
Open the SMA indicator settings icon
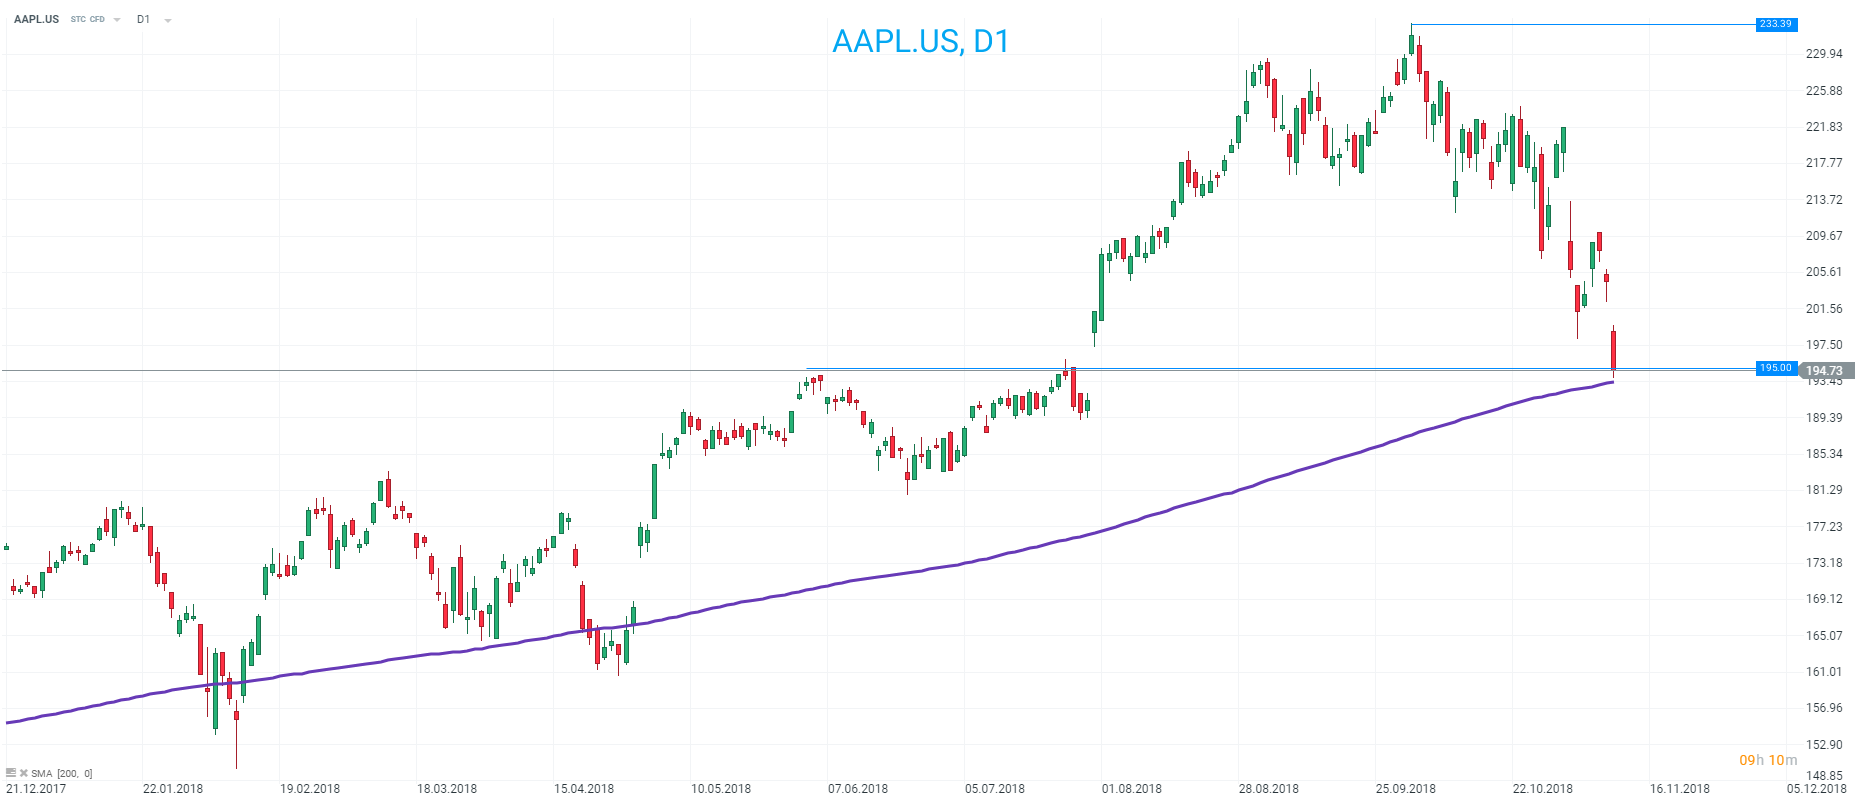tap(11, 773)
